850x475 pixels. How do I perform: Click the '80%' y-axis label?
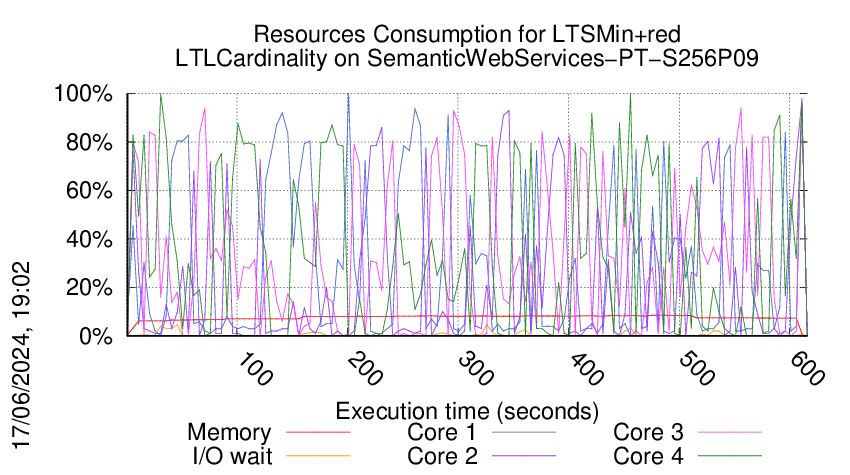tap(89, 143)
